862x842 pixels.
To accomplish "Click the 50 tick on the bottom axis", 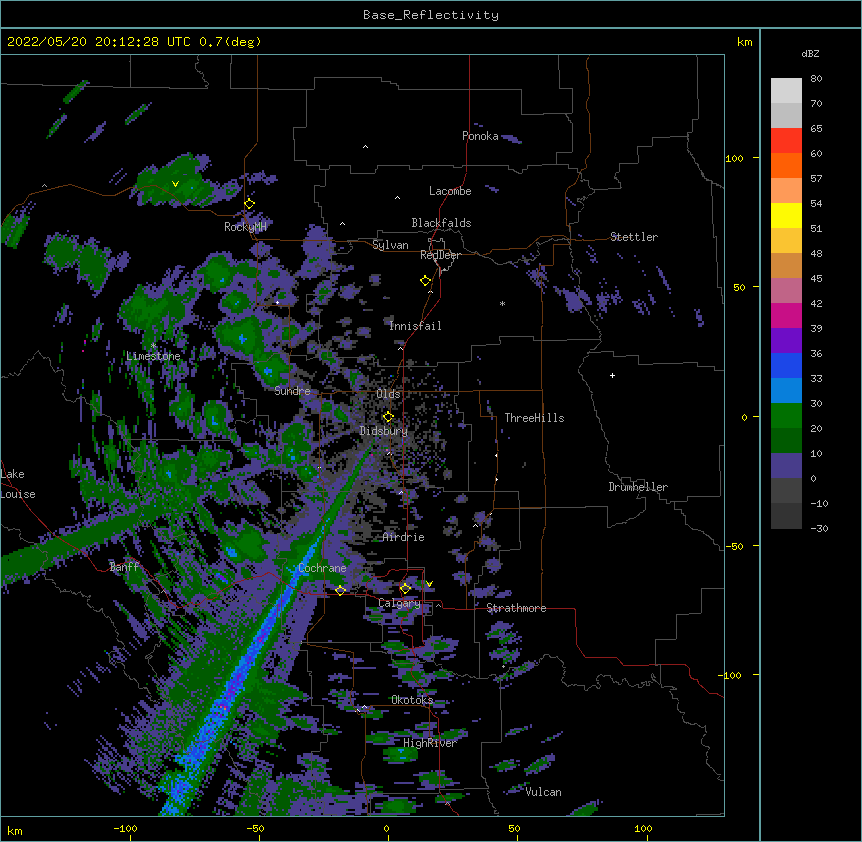I will (515, 828).
